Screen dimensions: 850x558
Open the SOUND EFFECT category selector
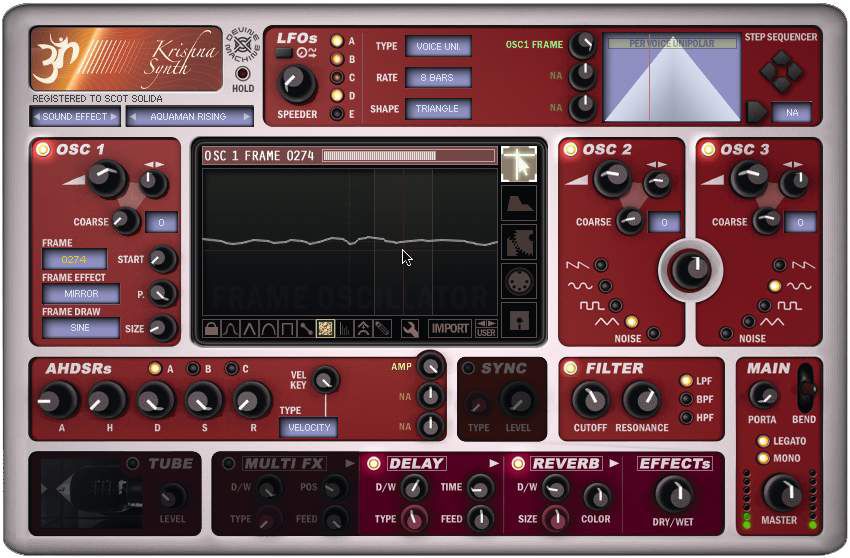coord(75,116)
